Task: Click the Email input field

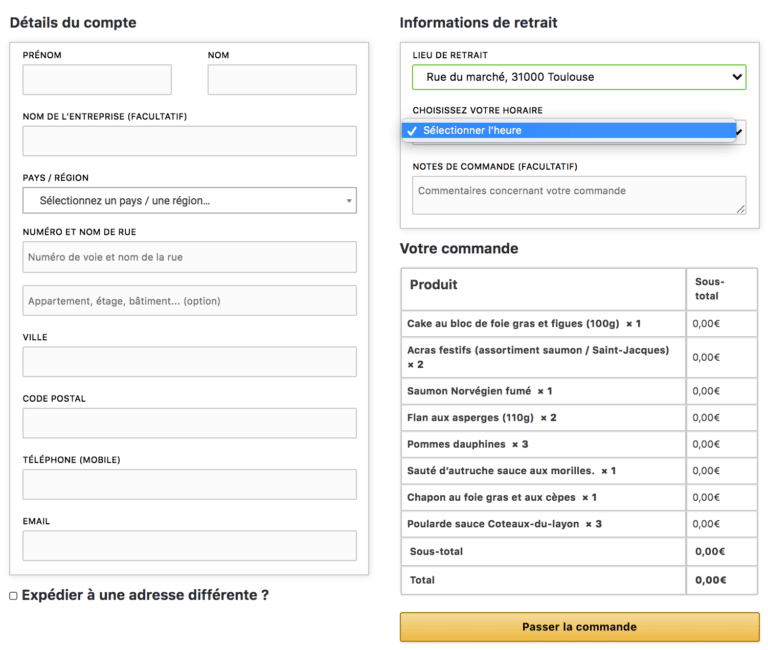Action: tap(190, 546)
